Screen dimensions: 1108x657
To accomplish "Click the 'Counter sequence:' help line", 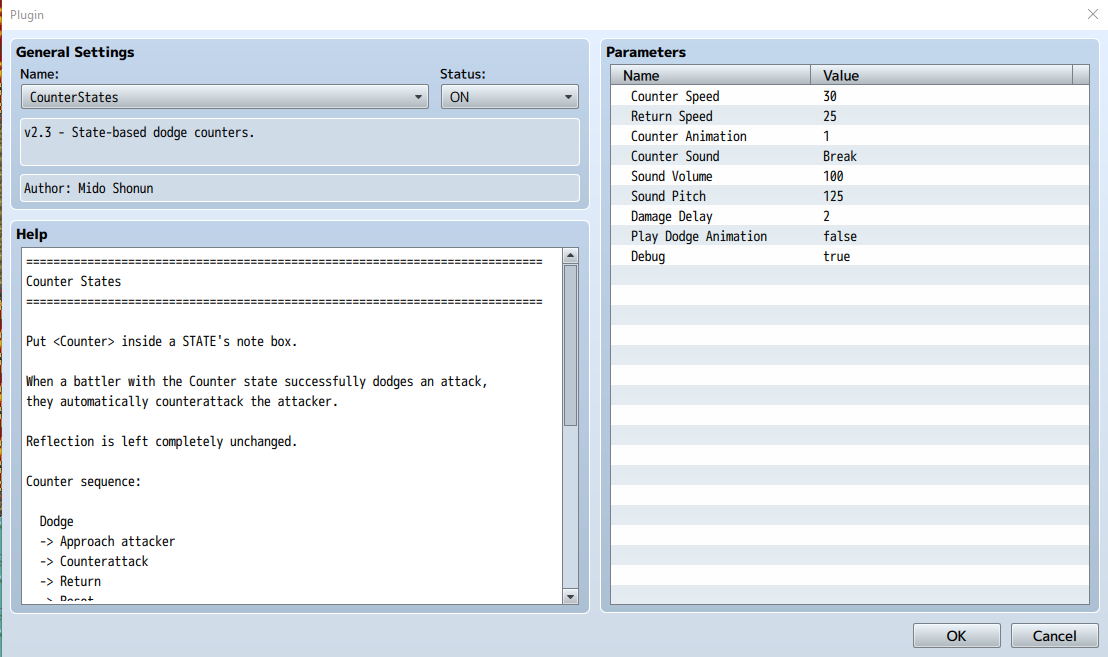I will pyautogui.click(x=83, y=482).
